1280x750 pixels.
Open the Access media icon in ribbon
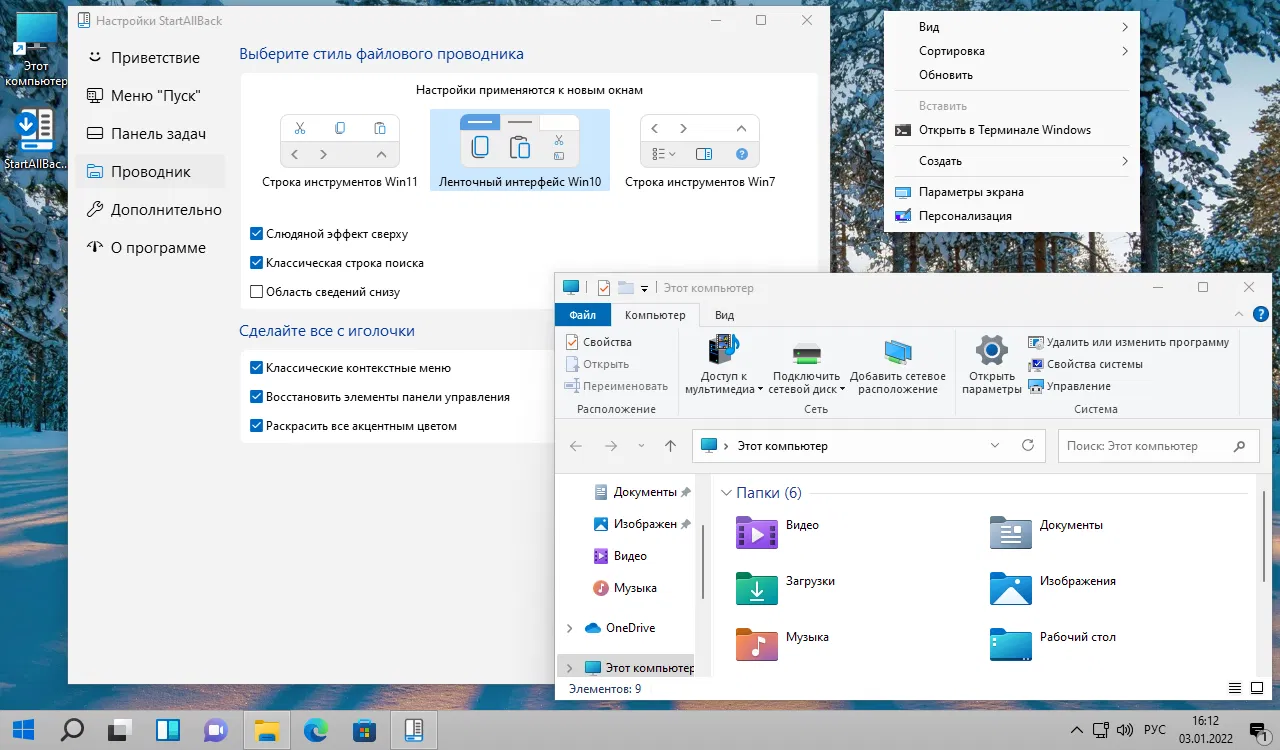tap(724, 350)
